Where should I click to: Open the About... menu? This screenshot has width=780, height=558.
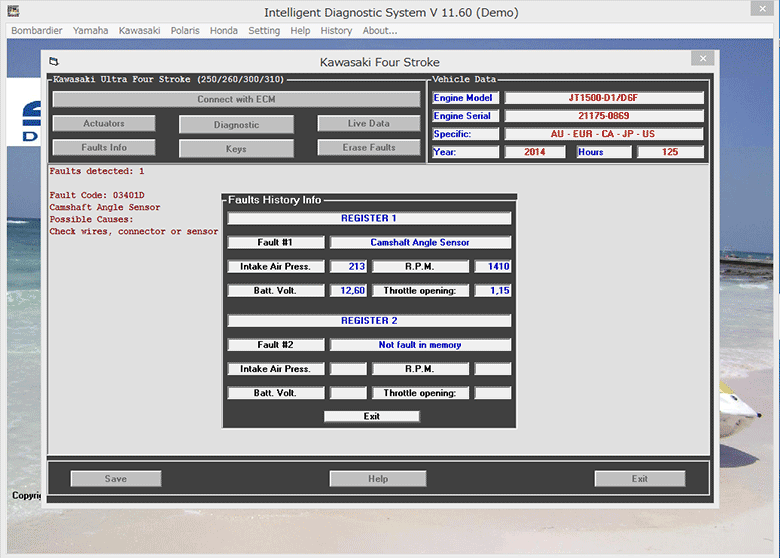point(380,30)
